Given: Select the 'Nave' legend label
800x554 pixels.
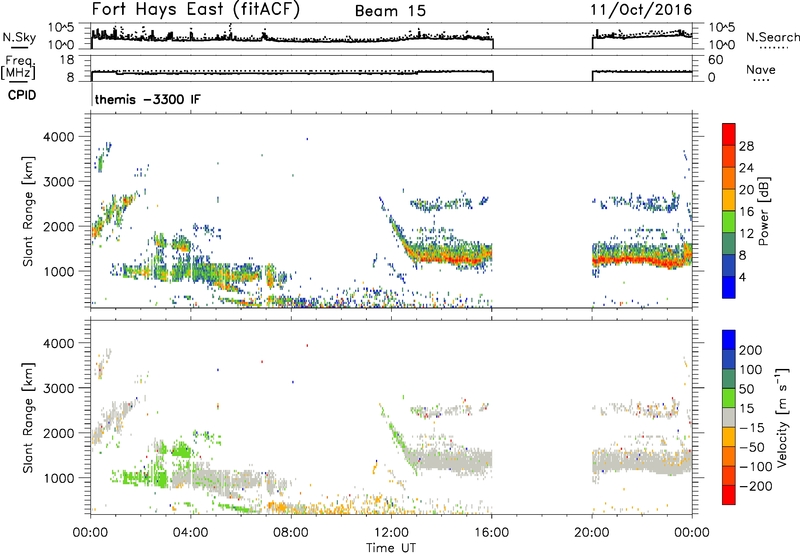Looking at the screenshot, I should point(761,70).
